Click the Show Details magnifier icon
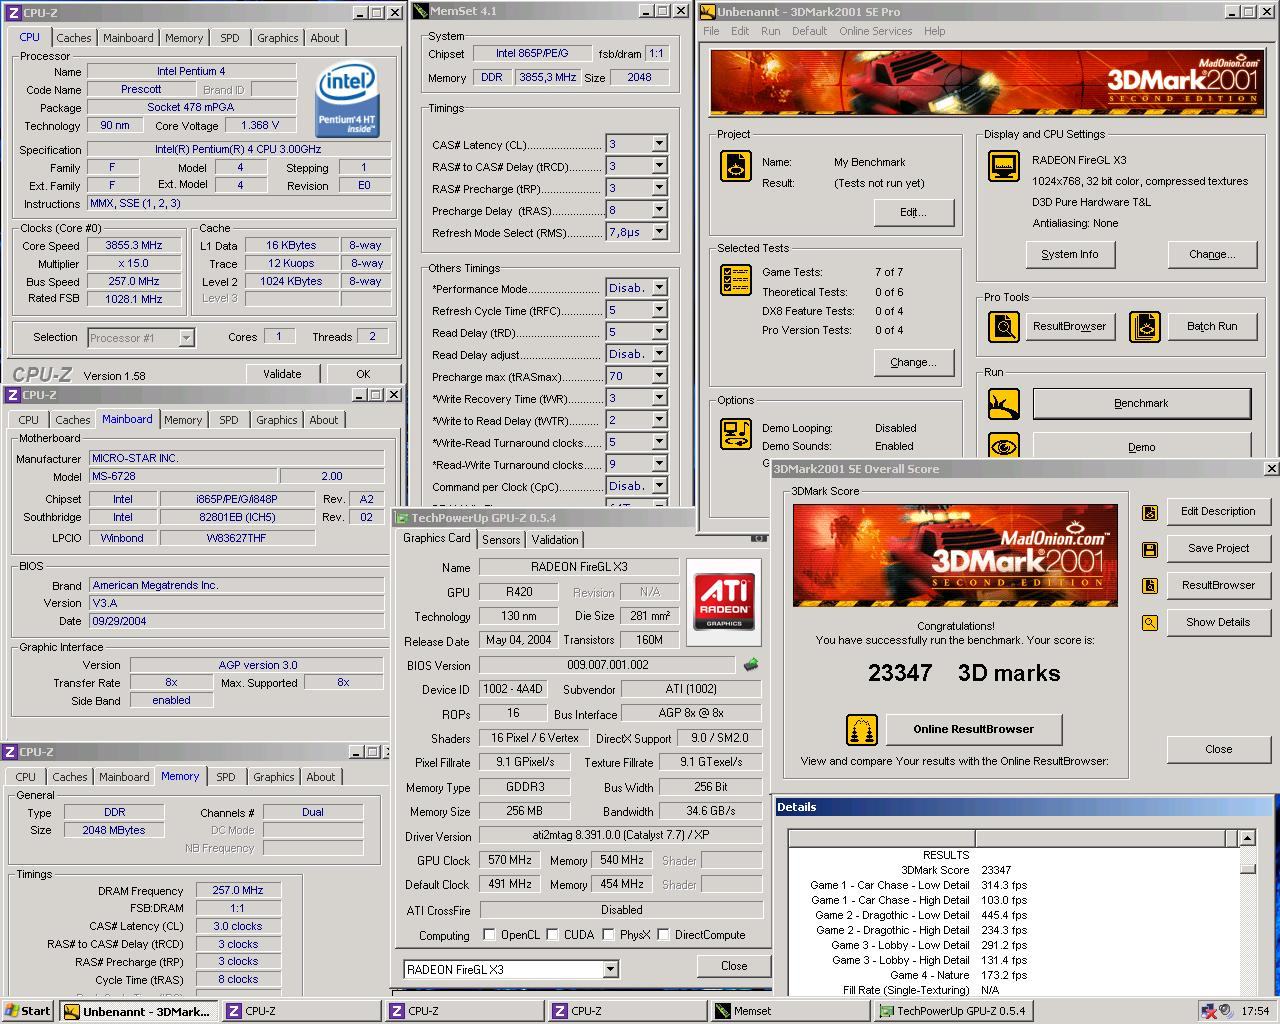 1150,623
